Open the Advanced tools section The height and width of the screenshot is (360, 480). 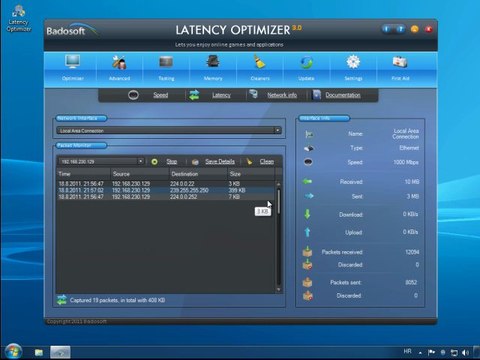[119, 69]
